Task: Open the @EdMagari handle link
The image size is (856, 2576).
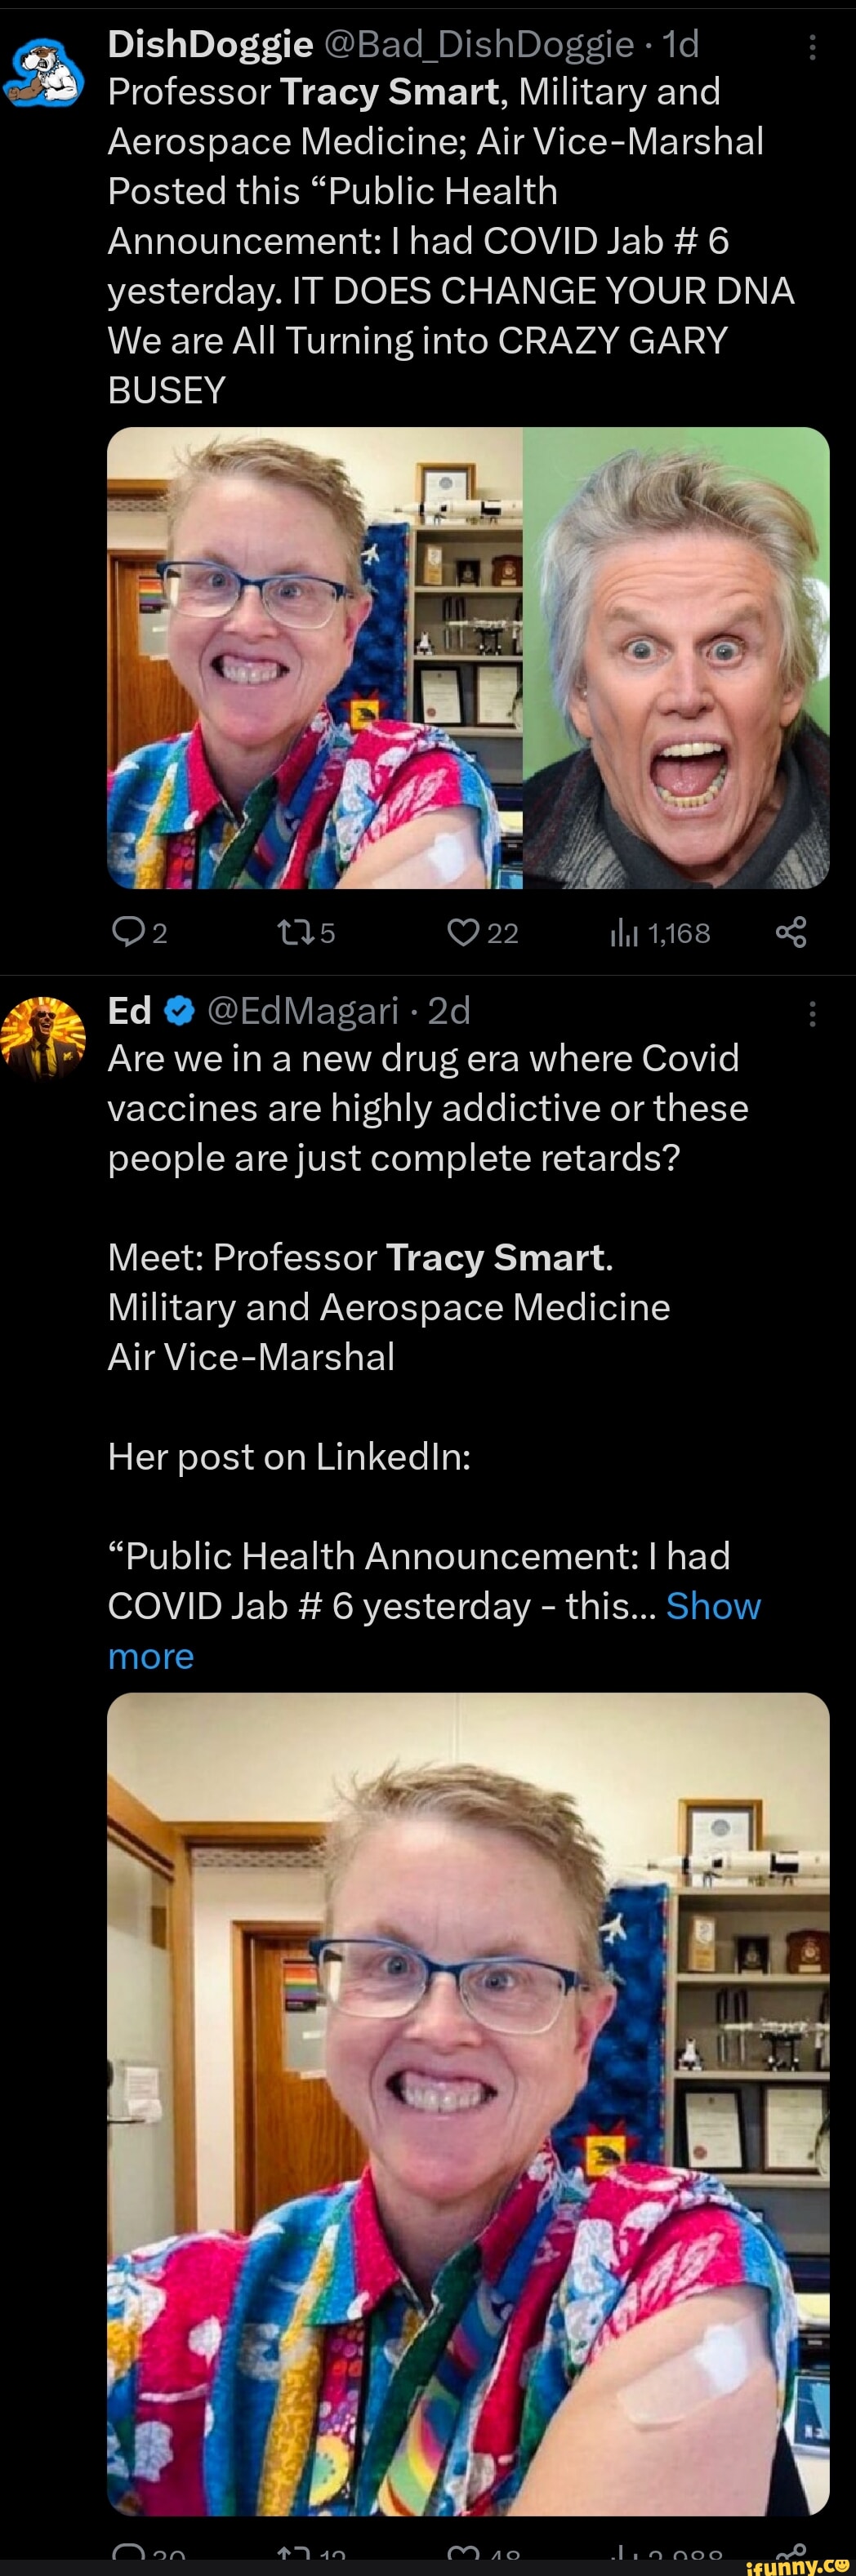Action: click(x=303, y=1011)
